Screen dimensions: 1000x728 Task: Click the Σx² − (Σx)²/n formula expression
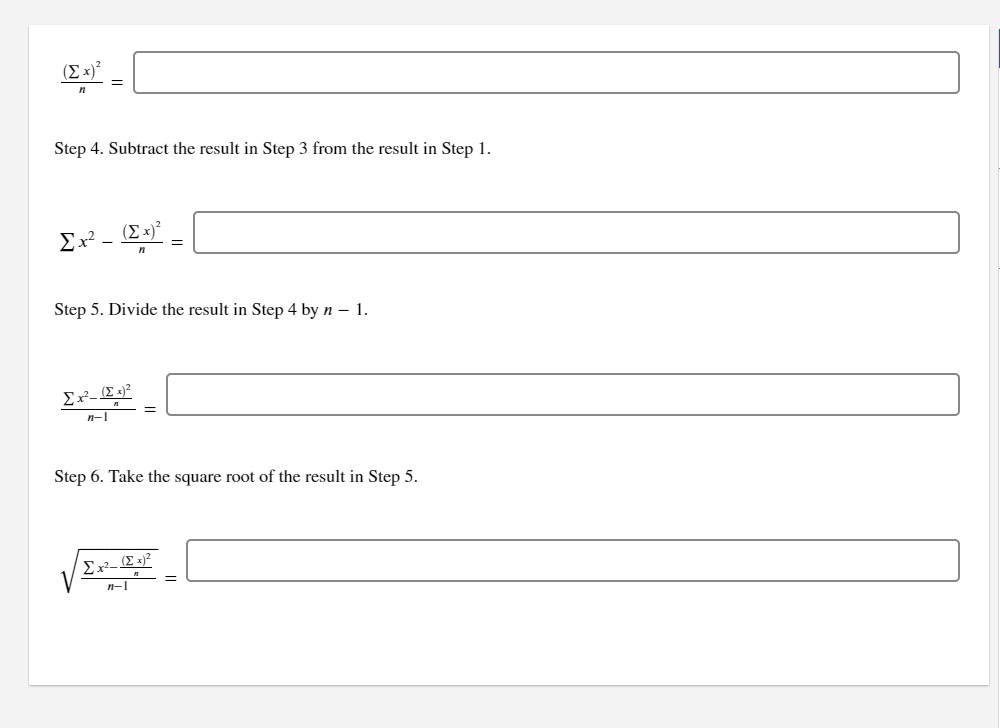point(110,237)
